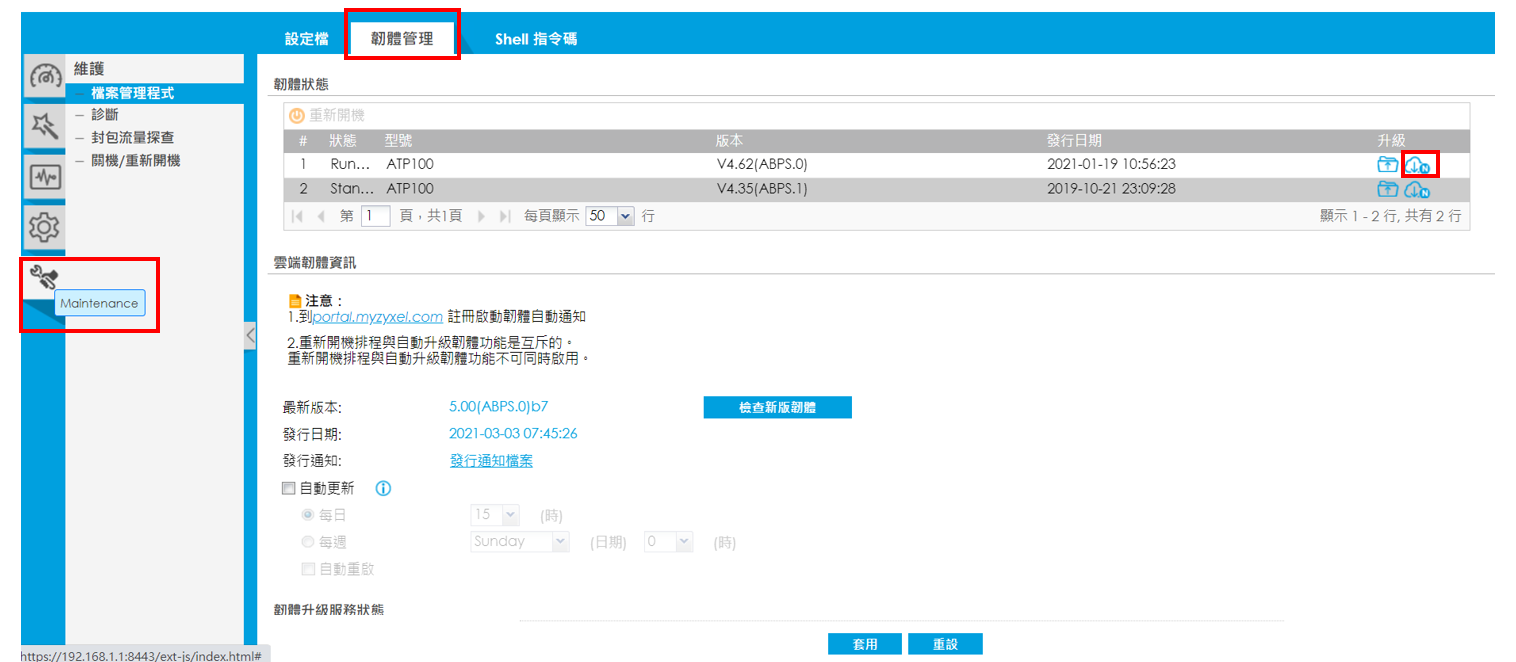Click the 型號 column header
This screenshot has height=662, width=1516.
click(x=401, y=141)
